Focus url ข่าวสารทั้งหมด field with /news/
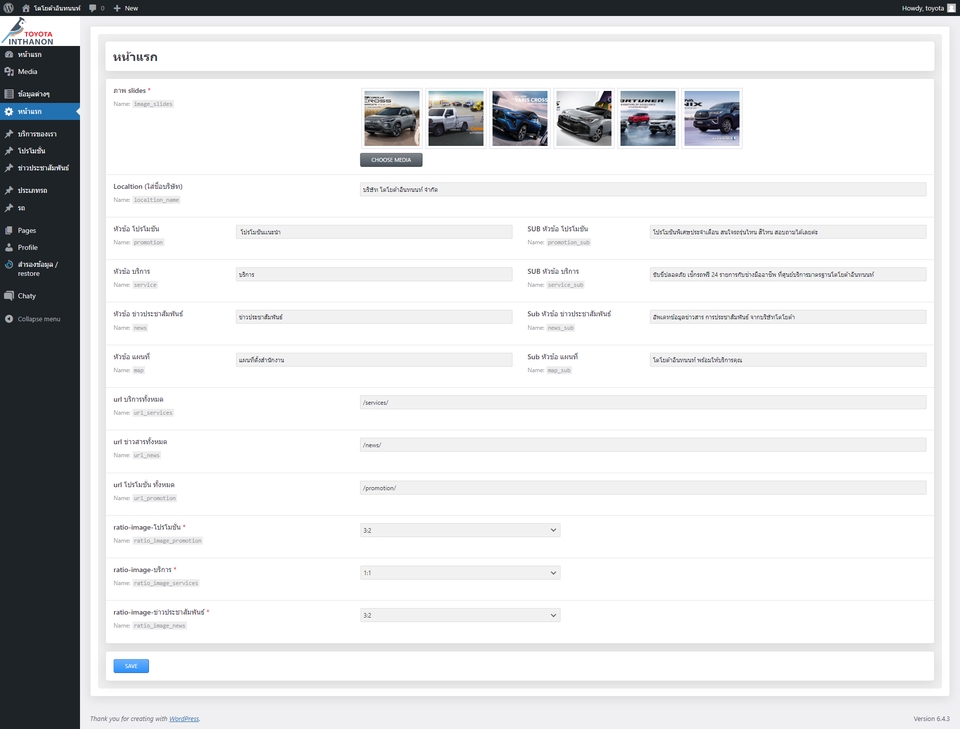The height and width of the screenshot is (729, 960). point(643,445)
